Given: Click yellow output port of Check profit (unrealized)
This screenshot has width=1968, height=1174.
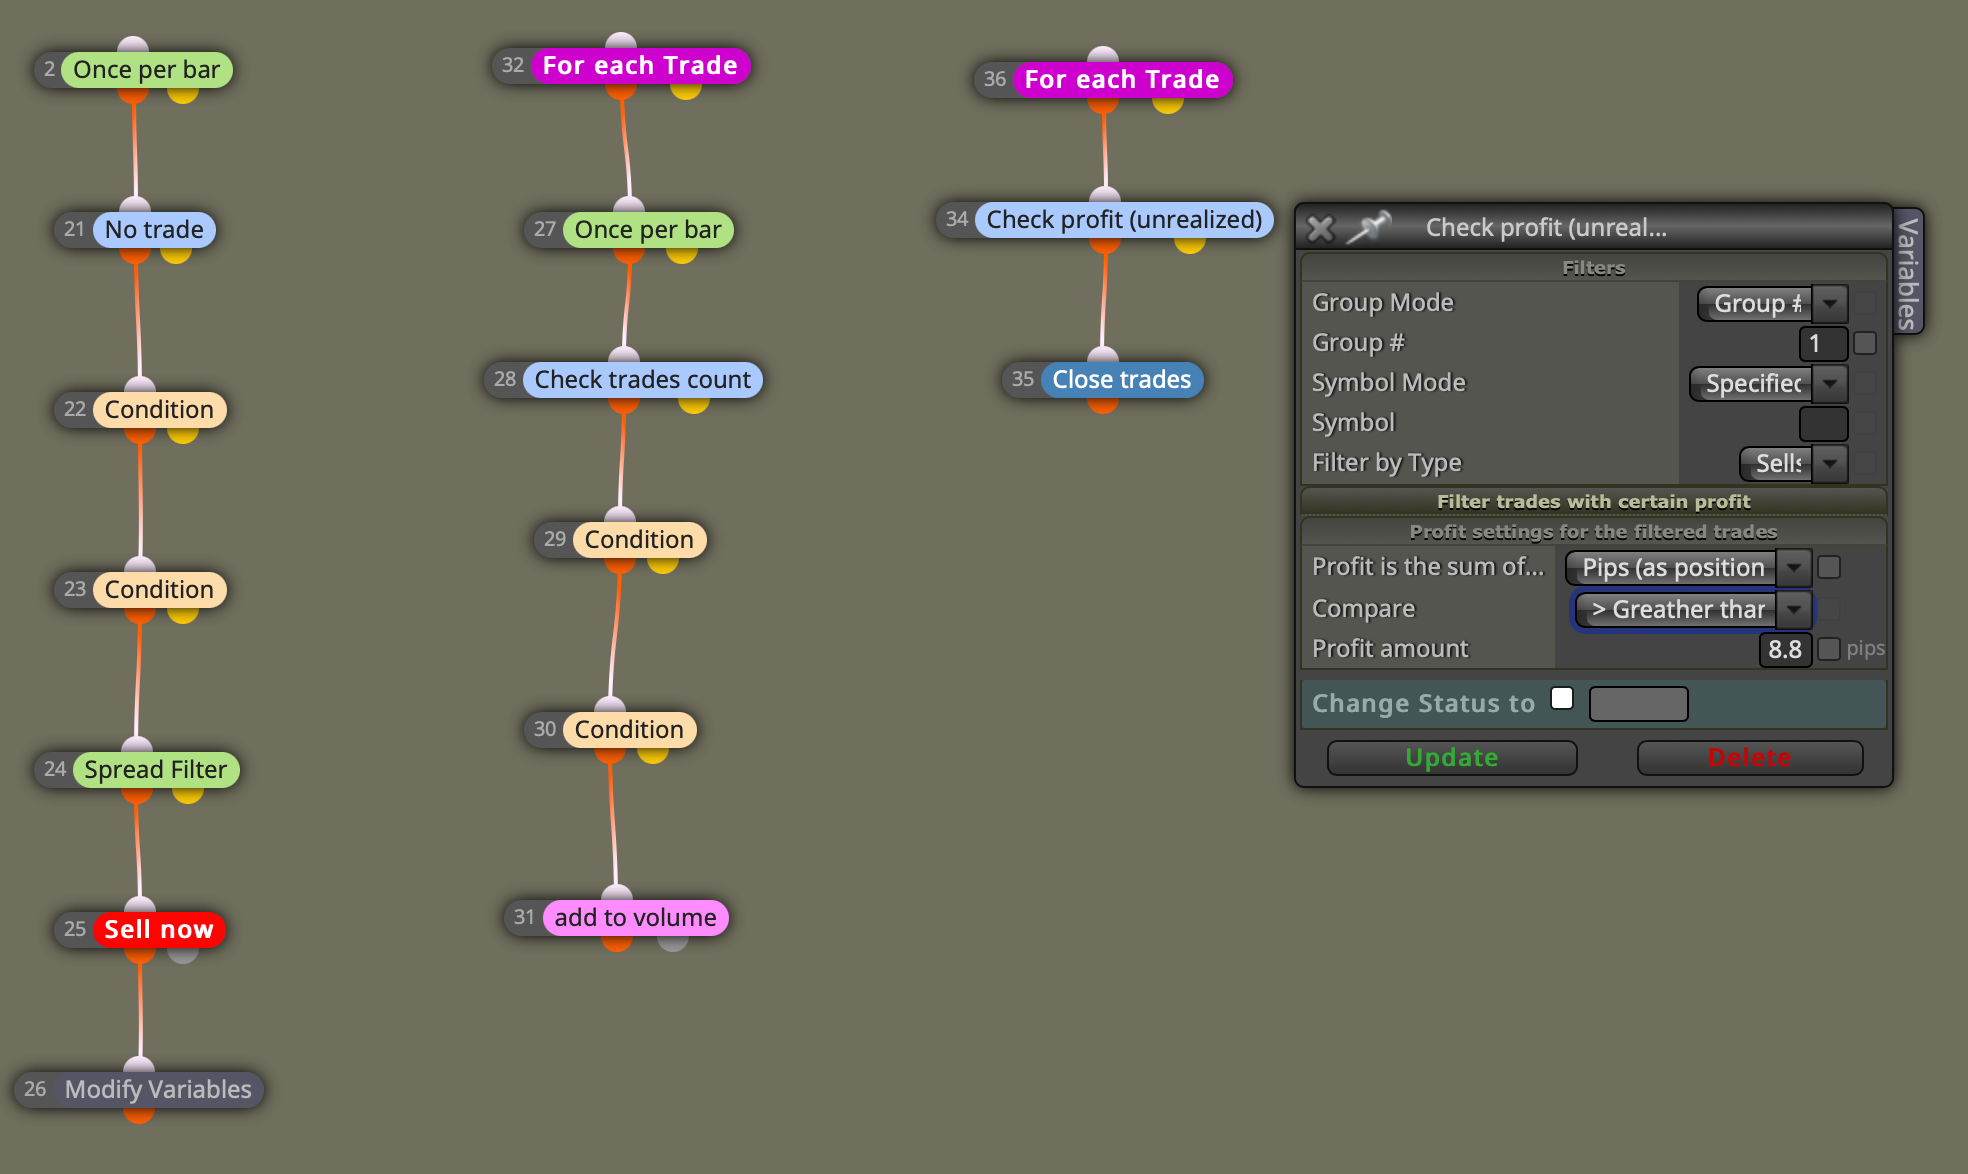Looking at the screenshot, I should coord(1190,244).
